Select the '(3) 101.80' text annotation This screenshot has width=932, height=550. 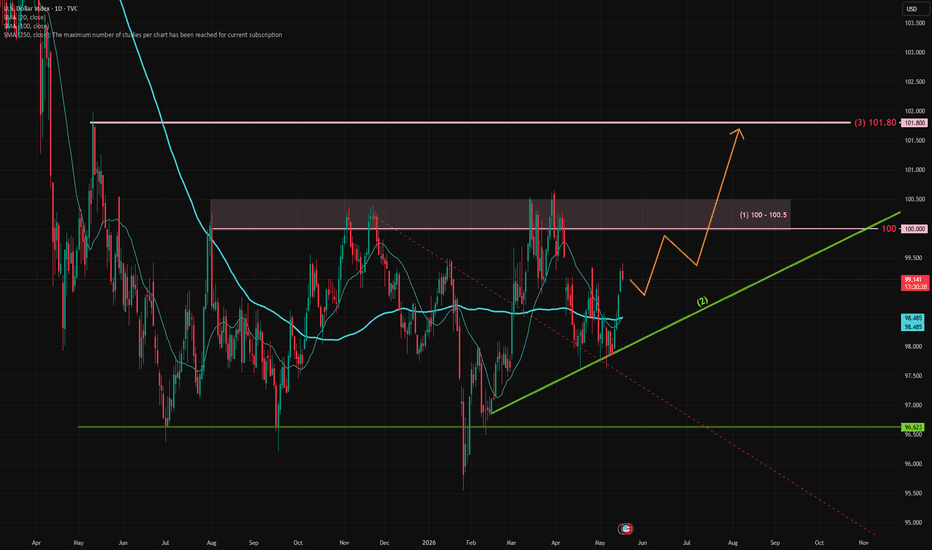tap(875, 123)
